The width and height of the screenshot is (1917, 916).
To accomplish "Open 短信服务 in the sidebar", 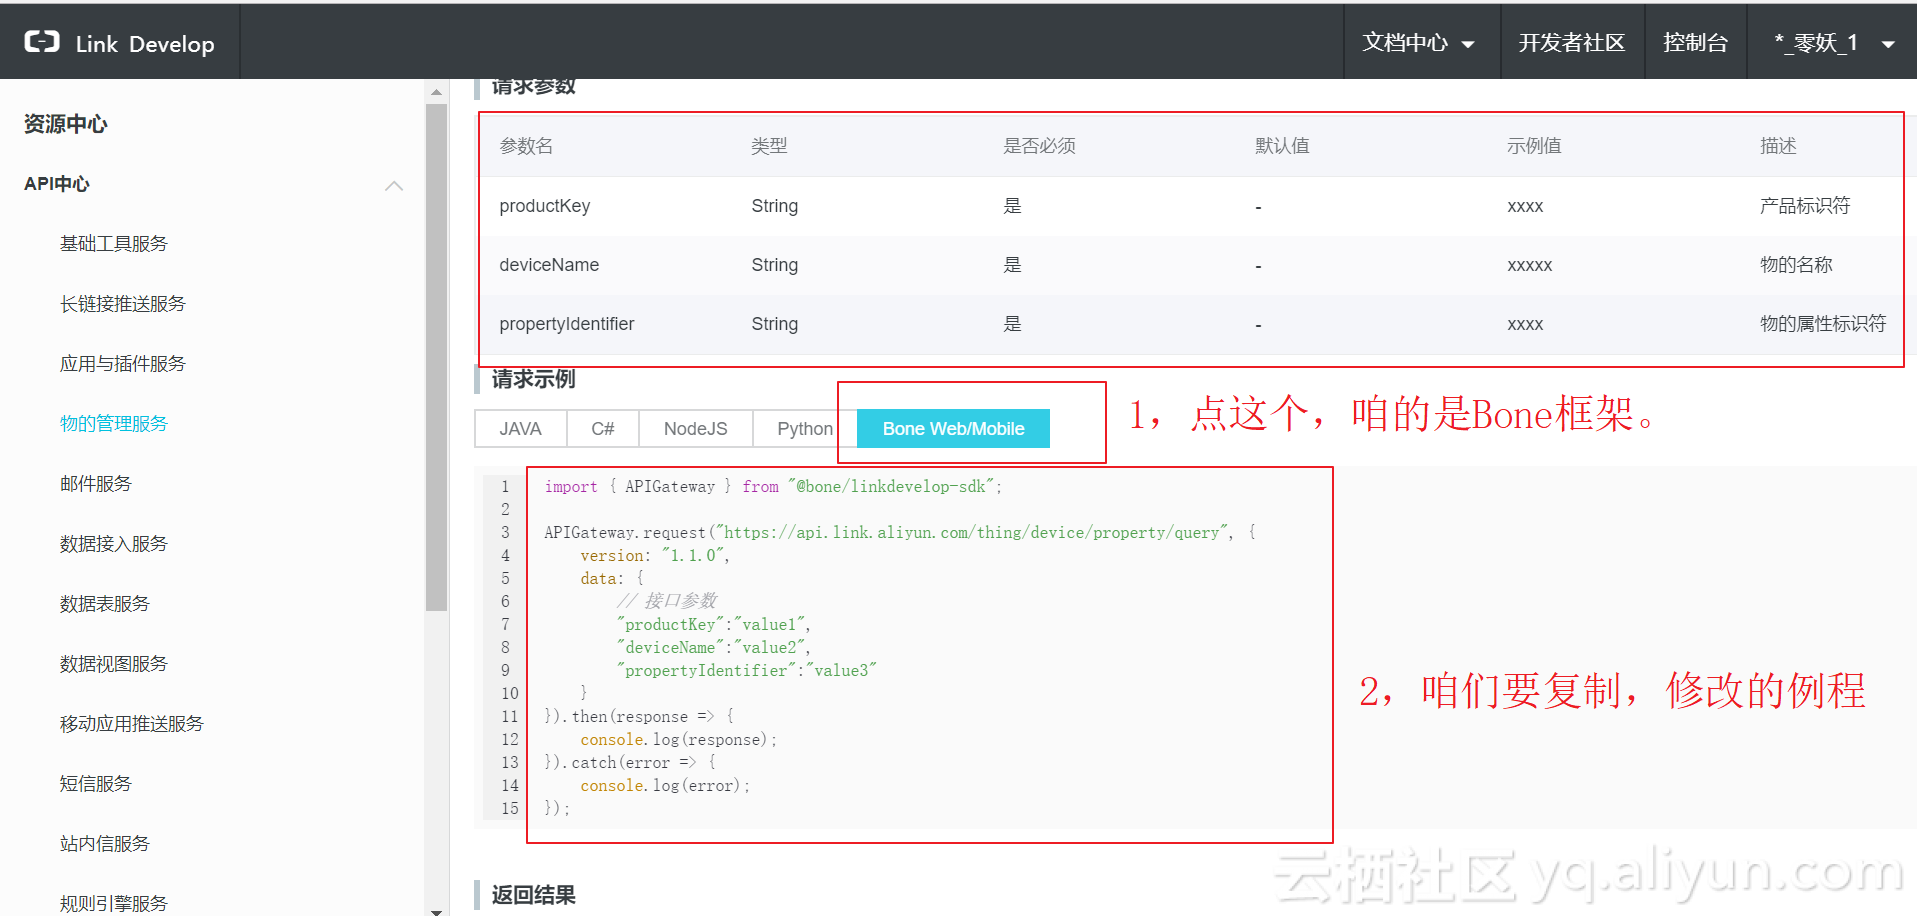I will [x=96, y=784].
